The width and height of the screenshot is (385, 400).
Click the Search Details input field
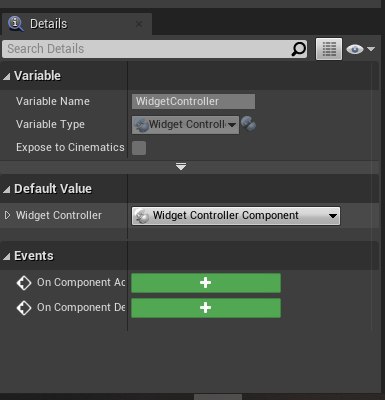[x=154, y=49]
